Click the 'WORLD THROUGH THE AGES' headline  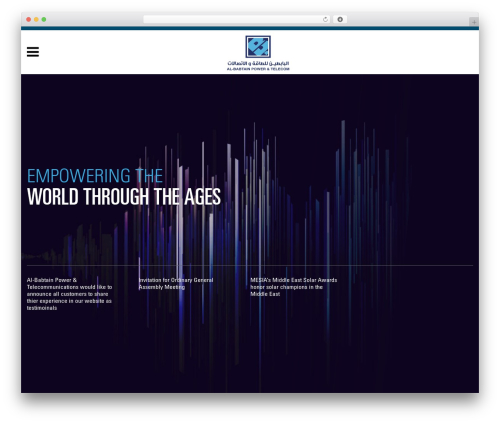coord(124,197)
